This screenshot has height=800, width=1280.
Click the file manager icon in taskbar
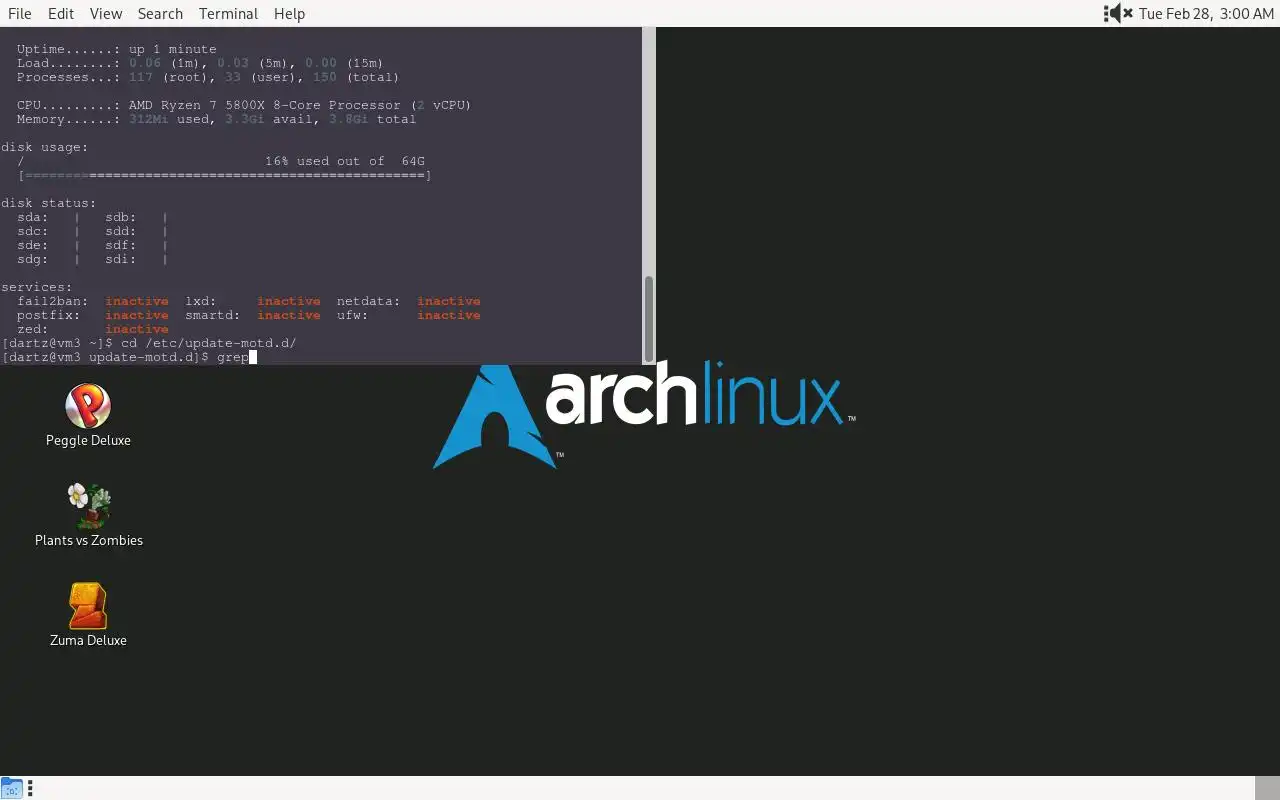point(12,788)
